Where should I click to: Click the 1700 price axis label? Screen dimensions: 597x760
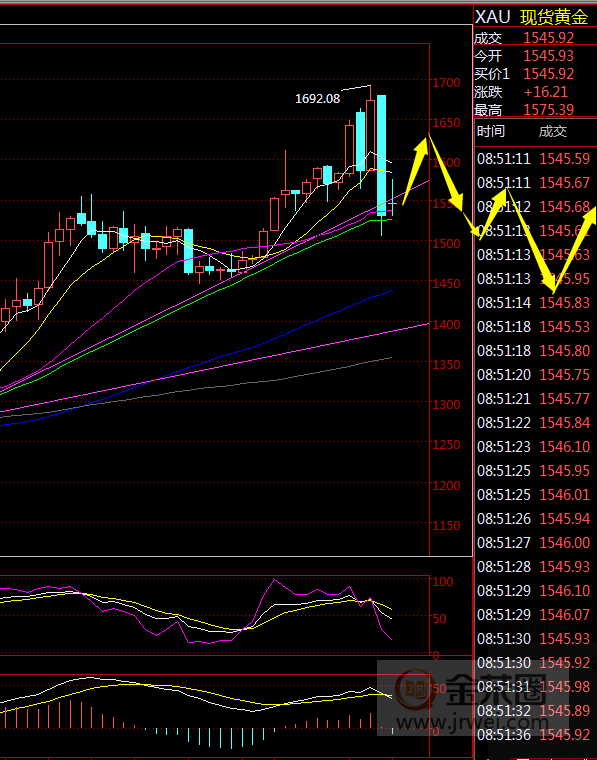click(447, 83)
